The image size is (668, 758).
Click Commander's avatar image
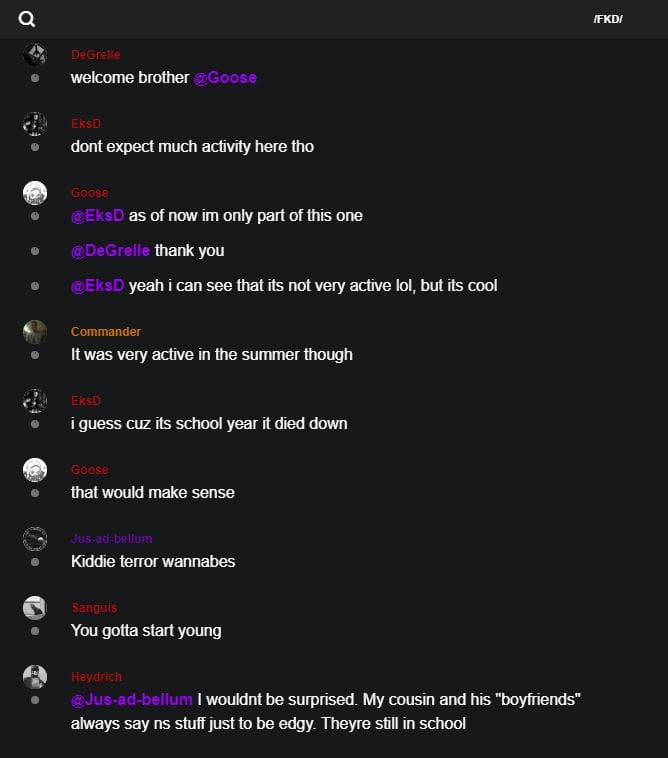pyautogui.click(x=35, y=332)
